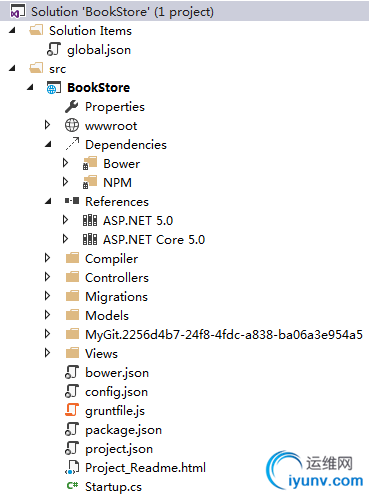
Task: Click the Startup.cs C# file icon
Action: [72, 486]
